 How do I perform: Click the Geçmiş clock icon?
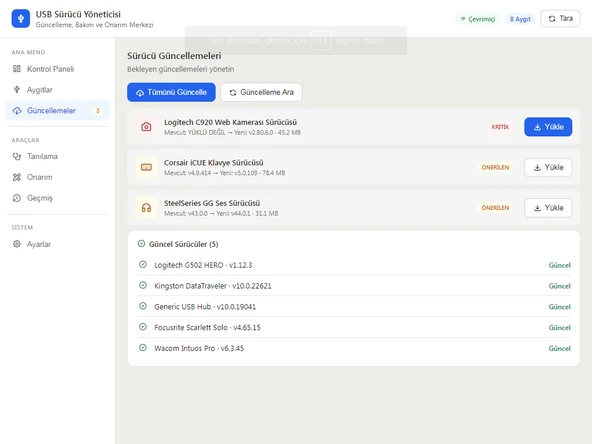click(17, 198)
